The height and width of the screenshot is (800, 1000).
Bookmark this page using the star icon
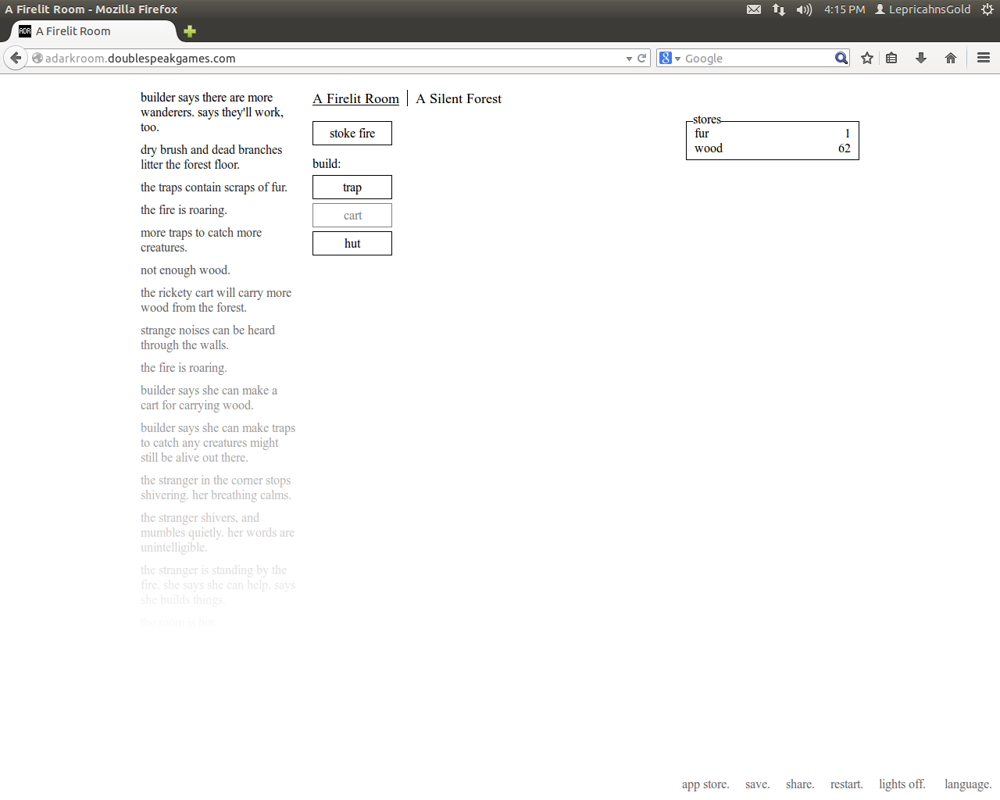pos(866,57)
